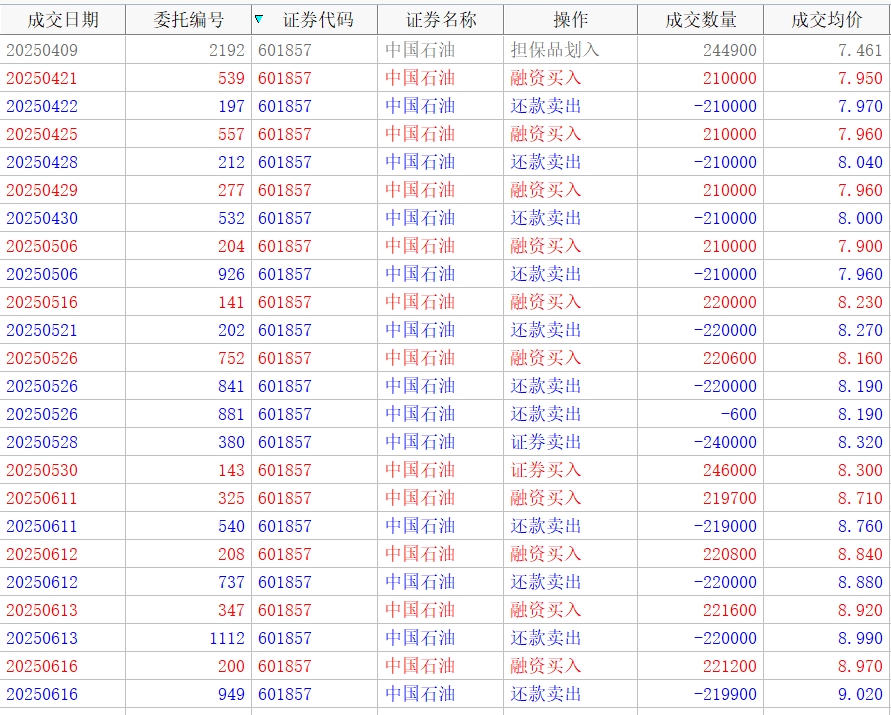Click quantity 220800
The width and height of the screenshot is (891, 715).
[730, 554]
